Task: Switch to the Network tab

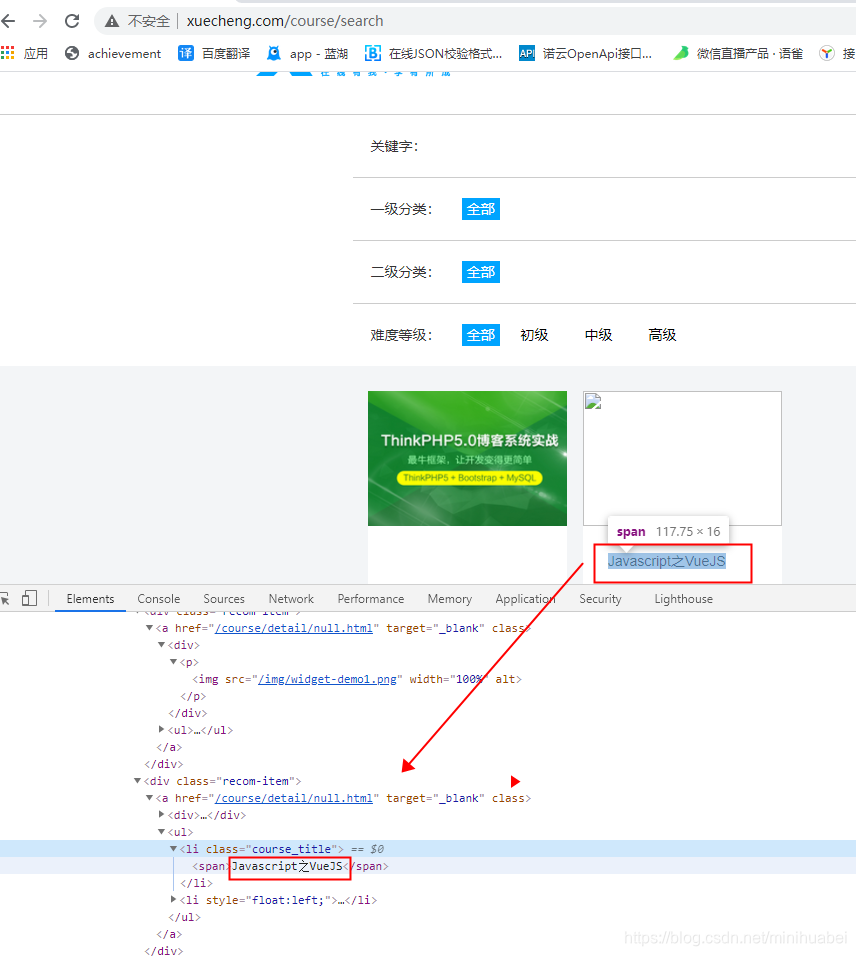Action: [x=291, y=599]
